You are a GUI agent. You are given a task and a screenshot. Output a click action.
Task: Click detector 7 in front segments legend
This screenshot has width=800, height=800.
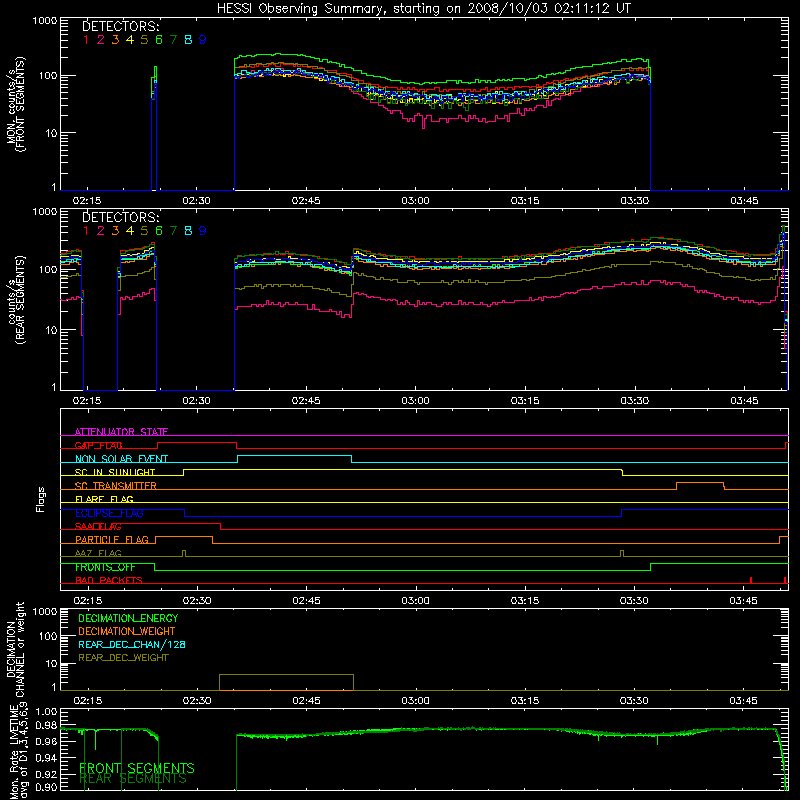click(173, 40)
